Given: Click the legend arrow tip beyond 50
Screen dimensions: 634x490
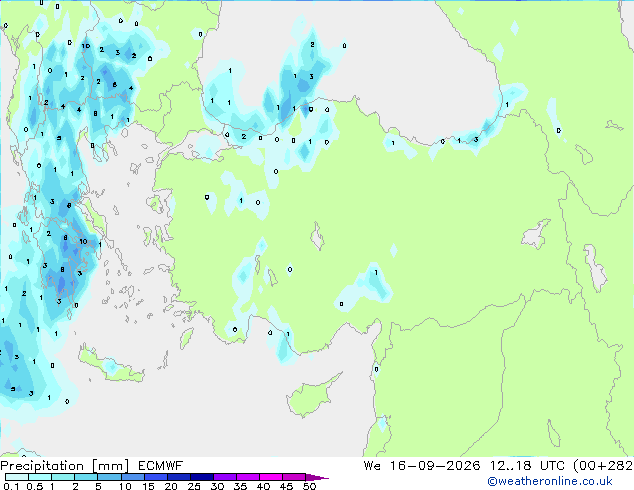Looking at the screenshot, I should tap(317, 477).
